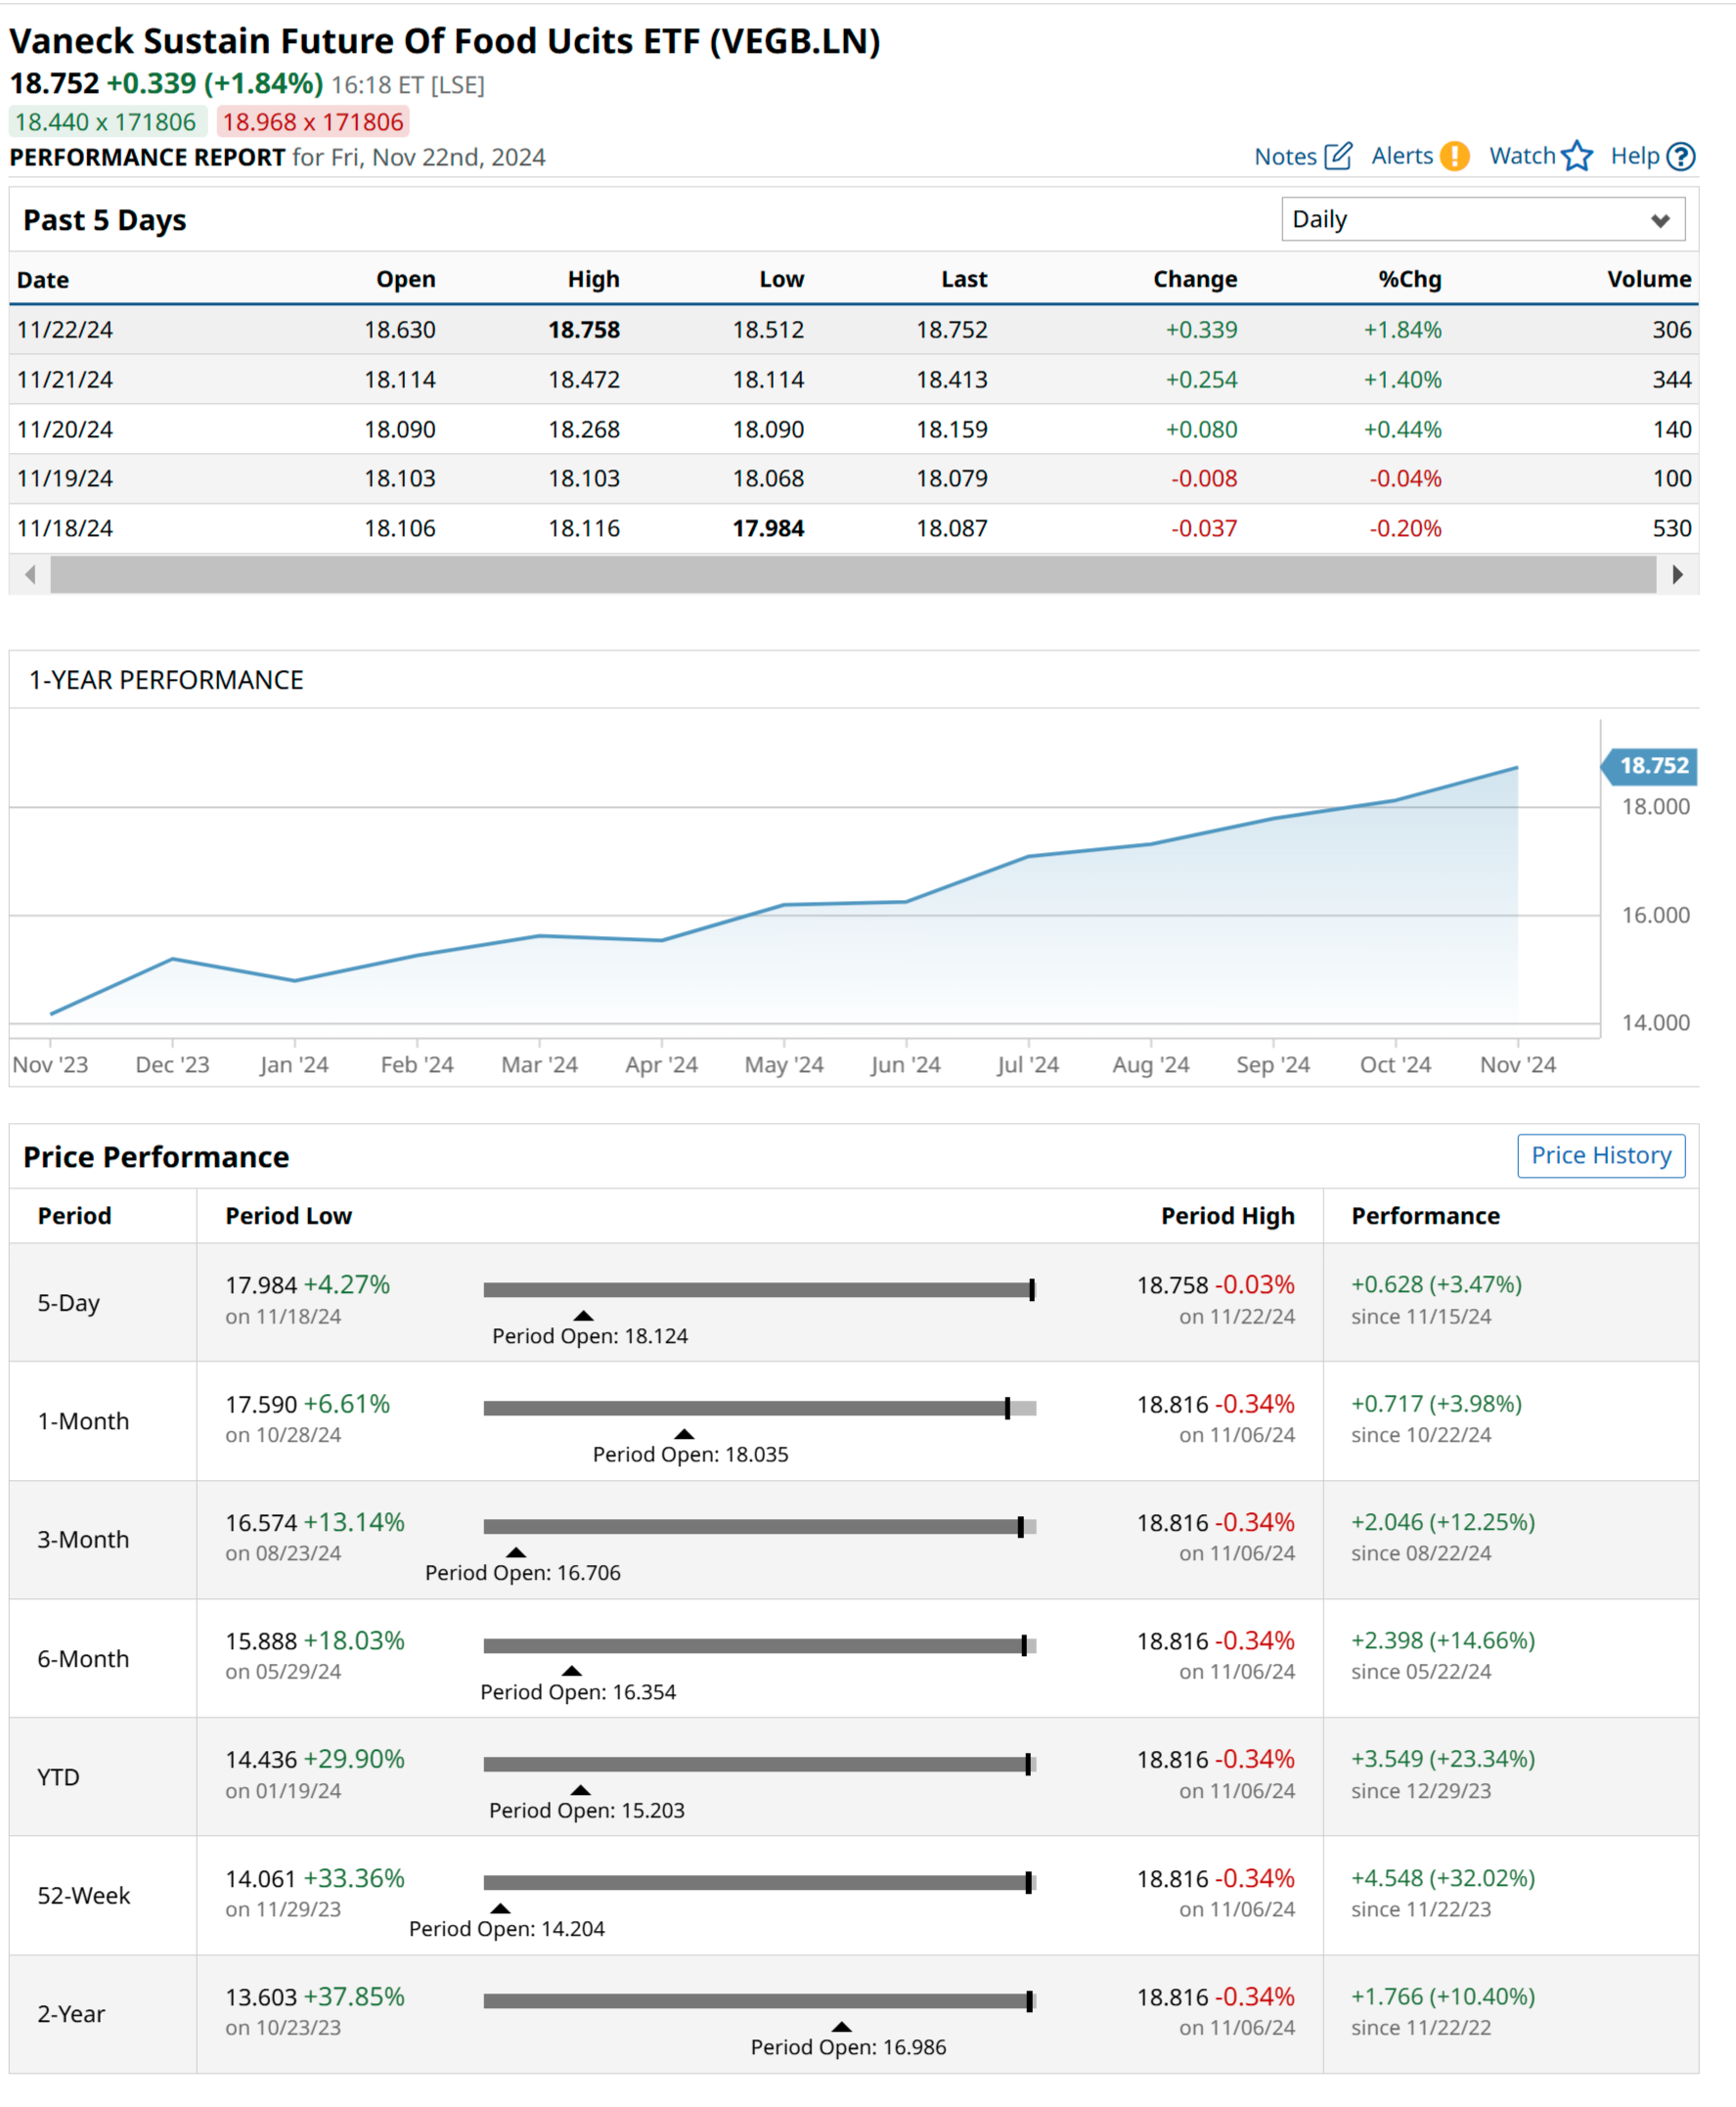Image resolution: width=1736 pixels, height=2107 pixels.
Task: Click the Period Open 18.124 marker triangle
Action: click(x=583, y=1315)
